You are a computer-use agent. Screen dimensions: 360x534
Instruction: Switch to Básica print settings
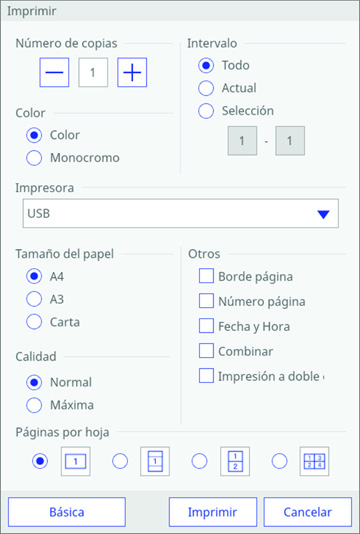pos(67,512)
